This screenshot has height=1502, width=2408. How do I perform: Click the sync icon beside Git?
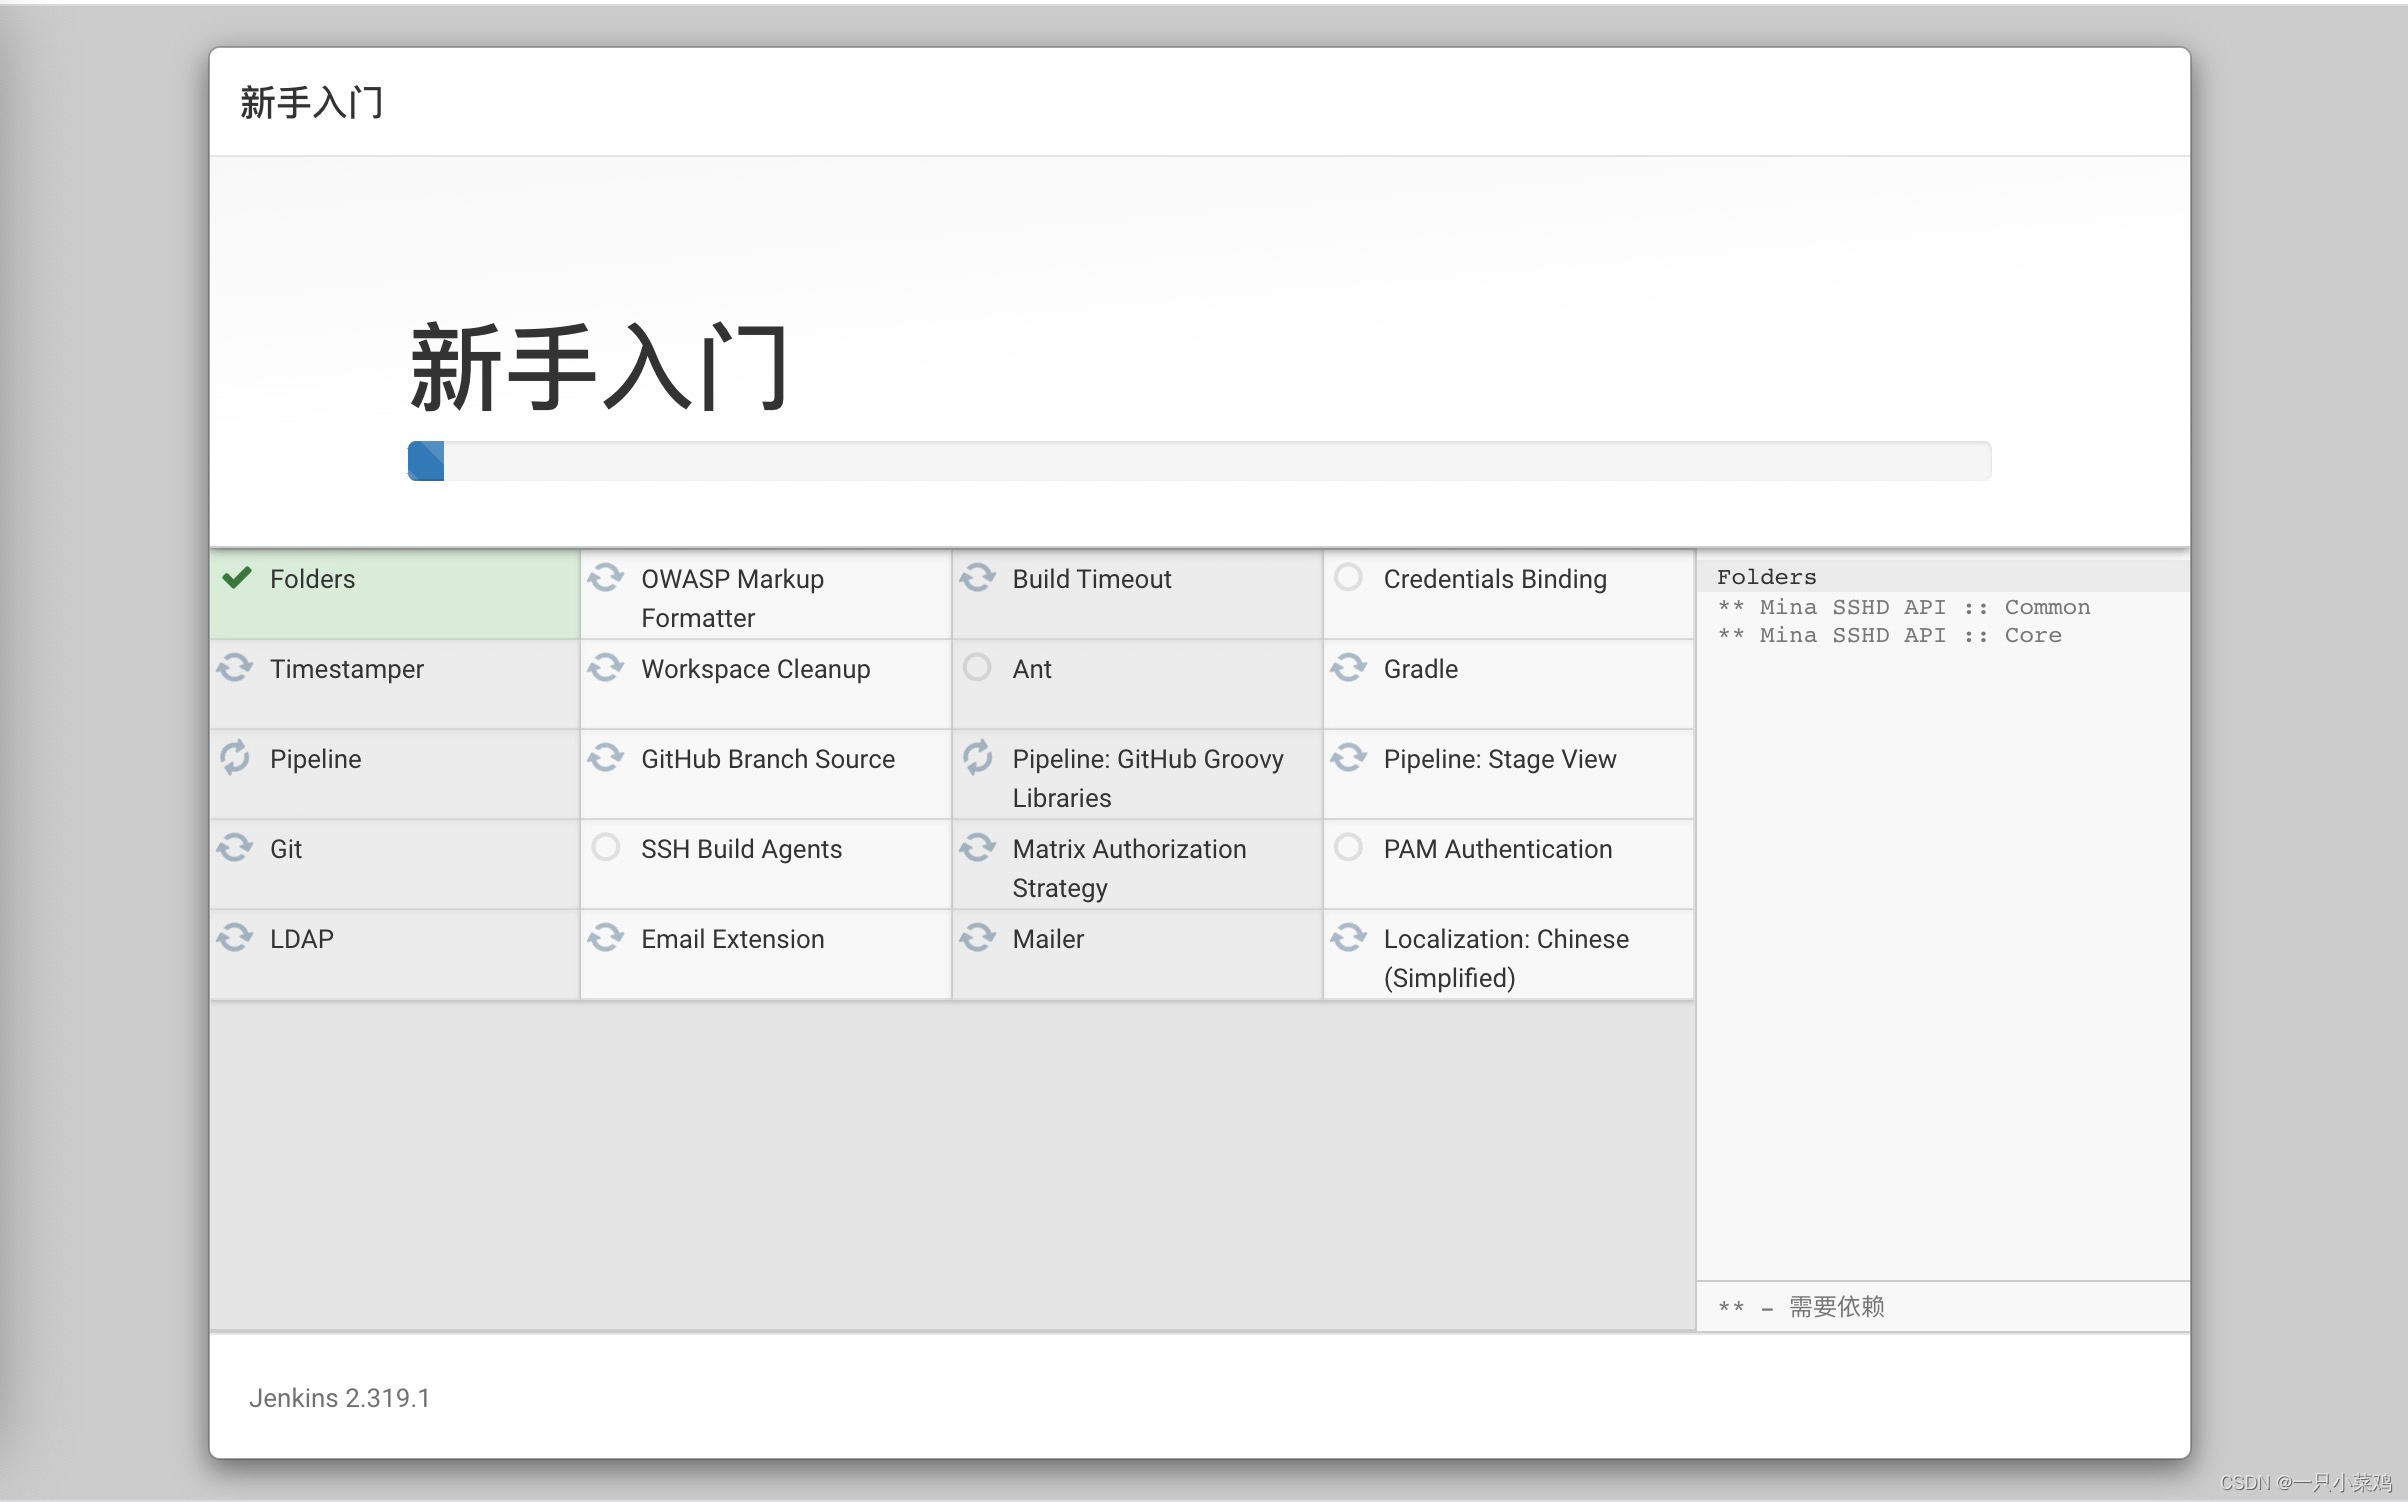coord(235,848)
